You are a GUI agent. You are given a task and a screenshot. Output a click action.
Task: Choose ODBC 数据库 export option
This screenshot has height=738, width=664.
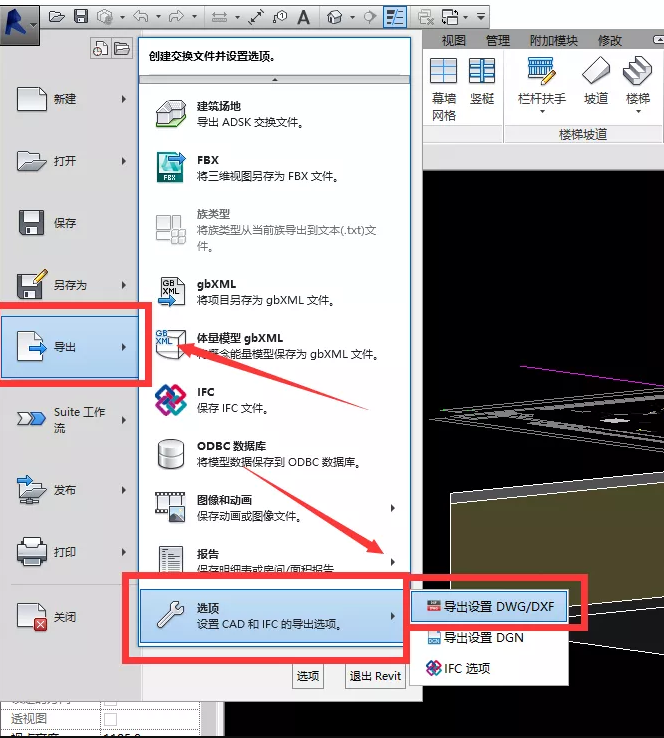(x=274, y=454)
